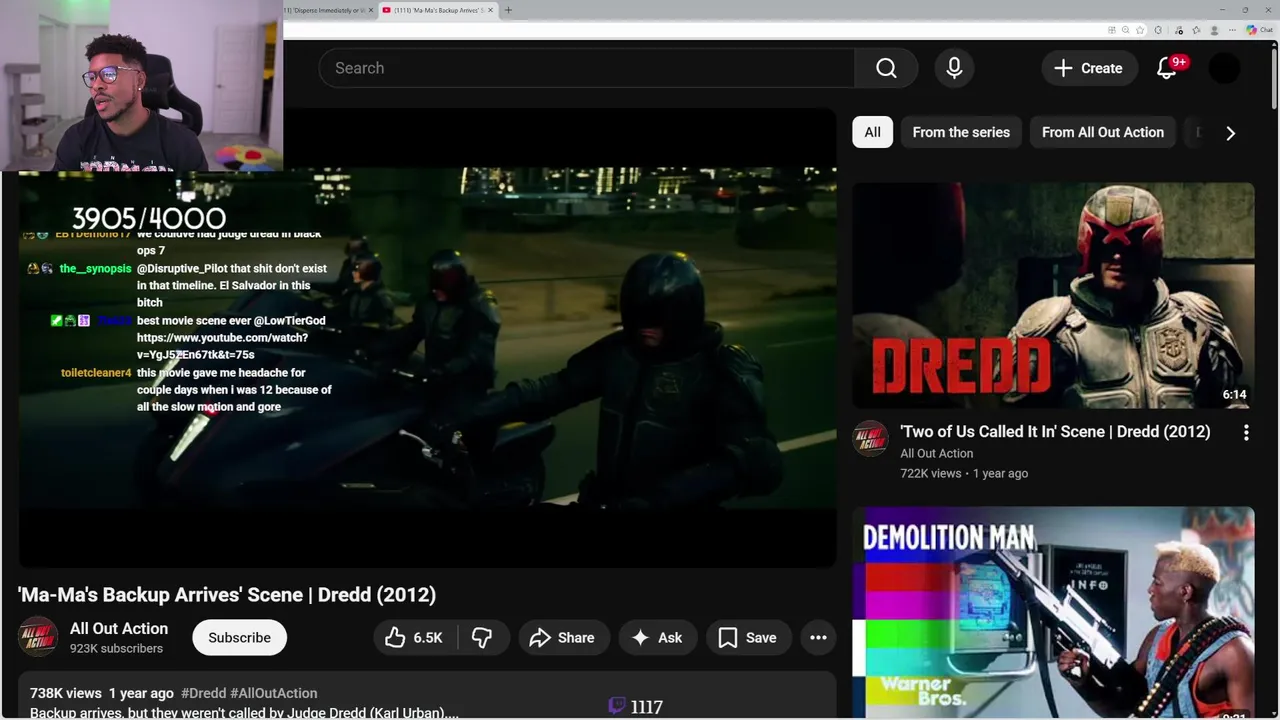
Task: Open All Out Action link under recommended video
Action: click(x=937, y=454)
